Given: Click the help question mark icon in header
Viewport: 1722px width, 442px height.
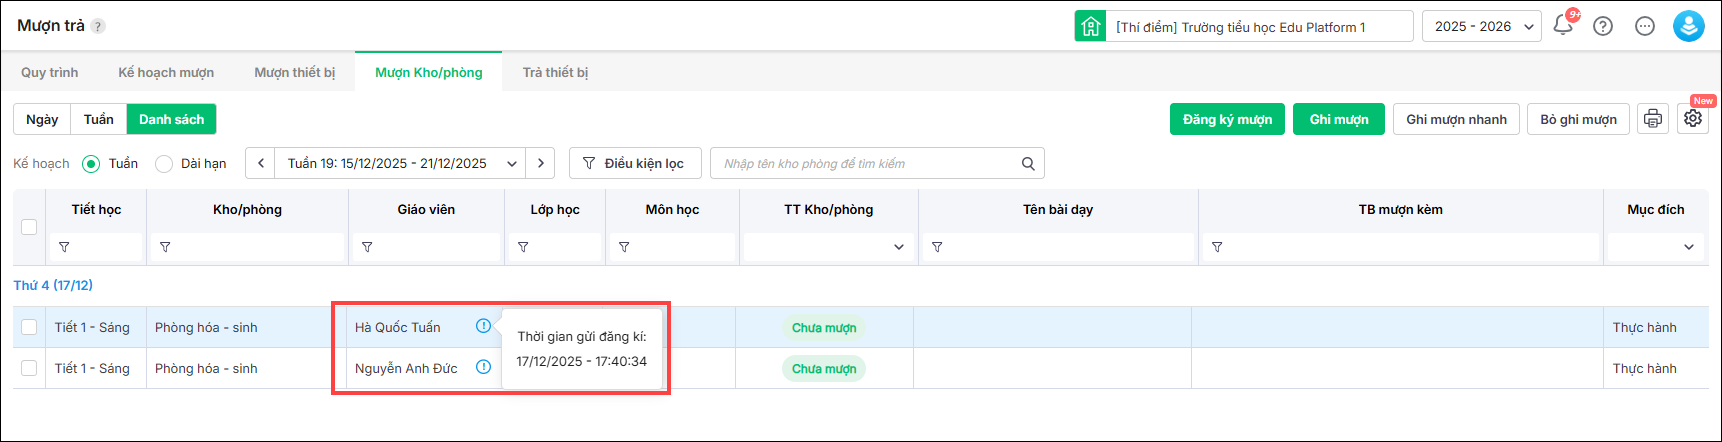Looking at the screenshot, I should pos(1603,26).
